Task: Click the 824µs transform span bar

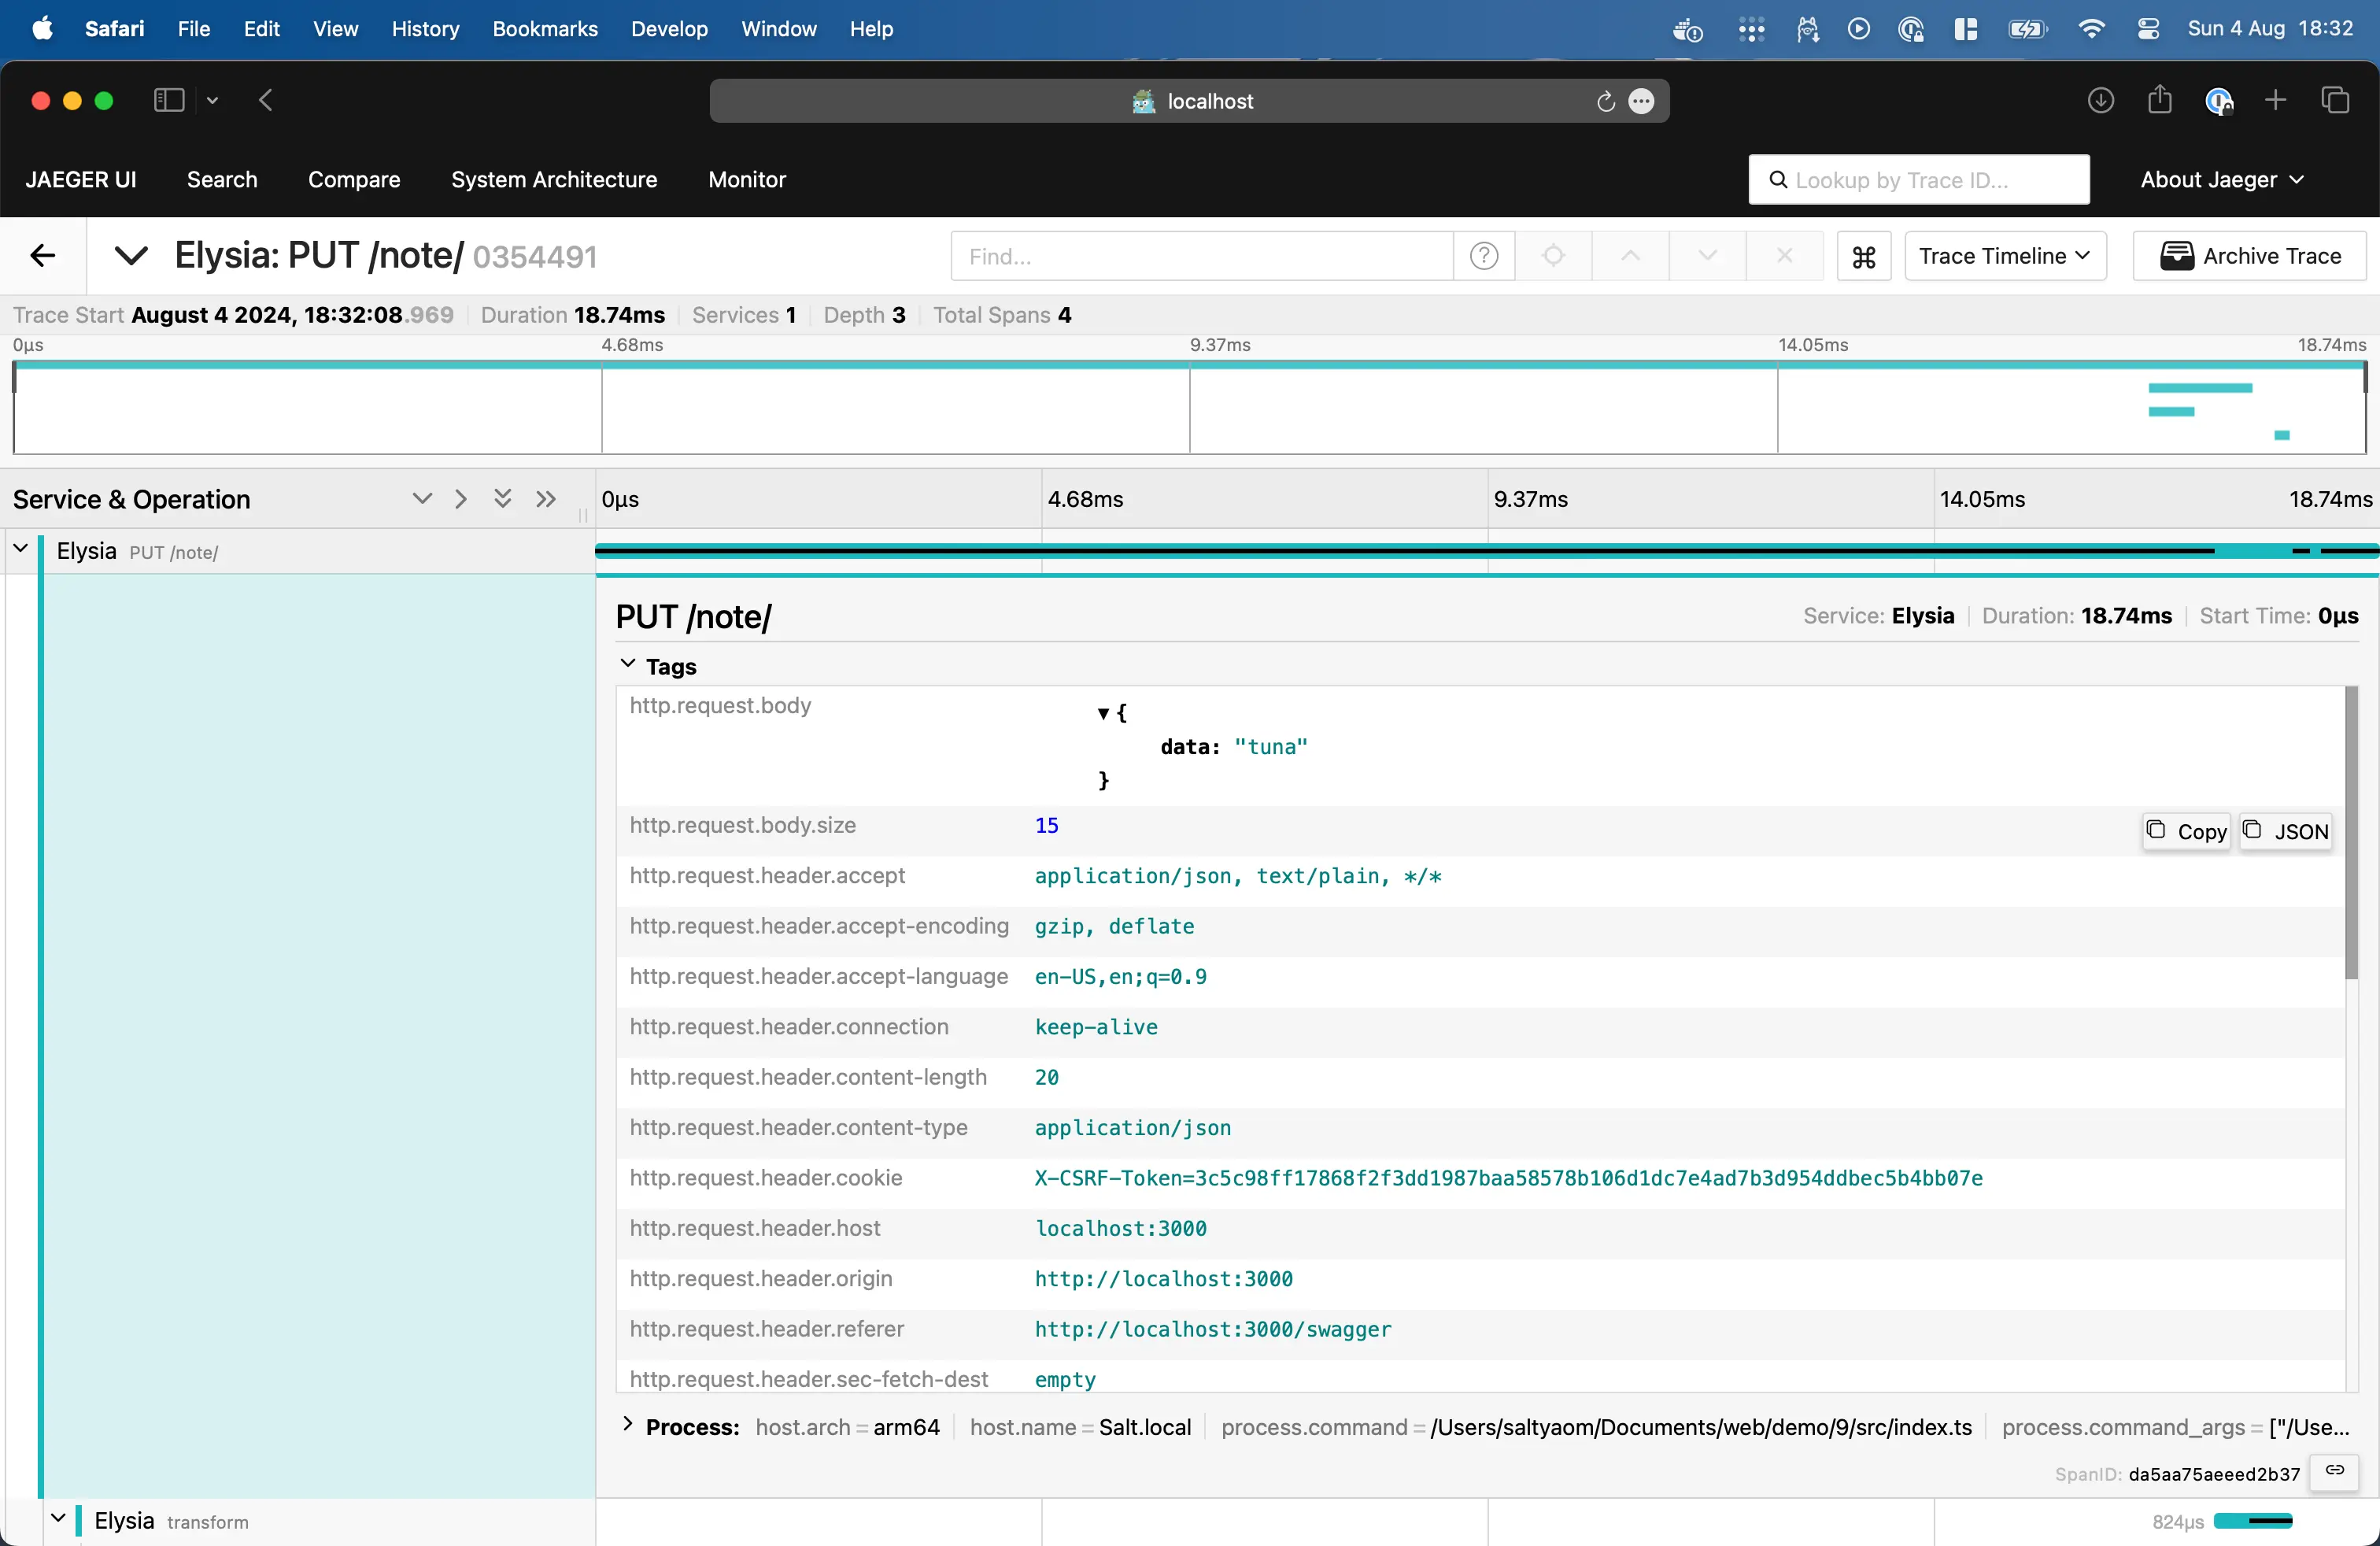Action: pos(2252,1521)
